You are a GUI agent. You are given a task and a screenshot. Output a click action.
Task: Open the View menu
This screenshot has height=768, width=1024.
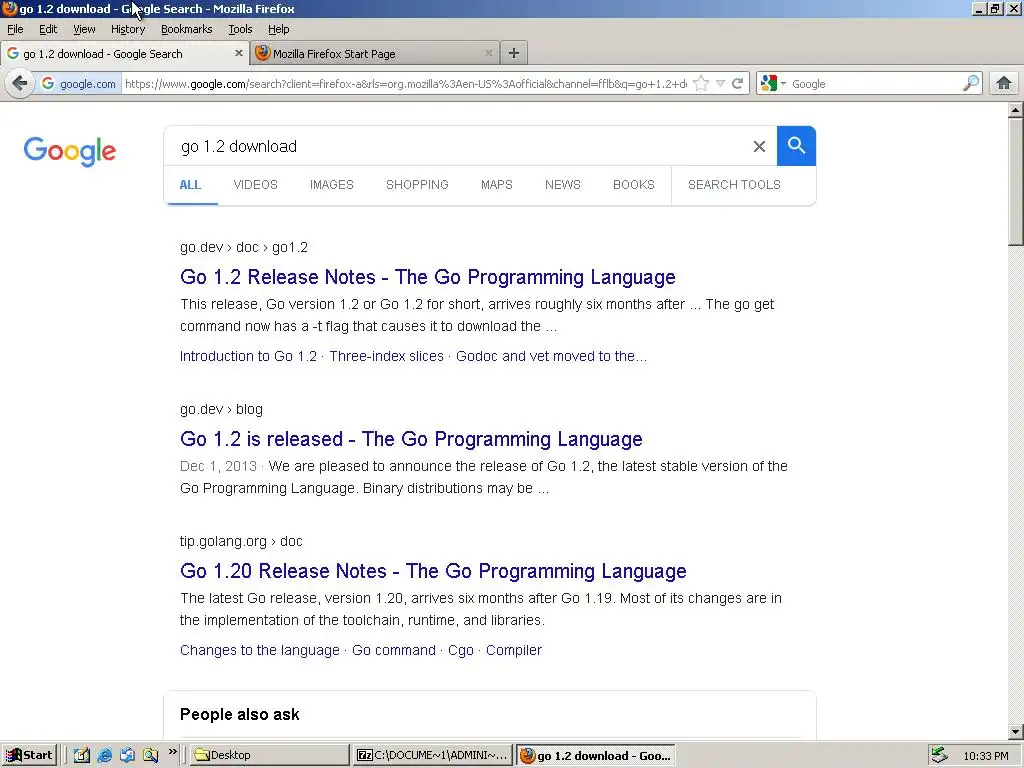pos(84,29)
